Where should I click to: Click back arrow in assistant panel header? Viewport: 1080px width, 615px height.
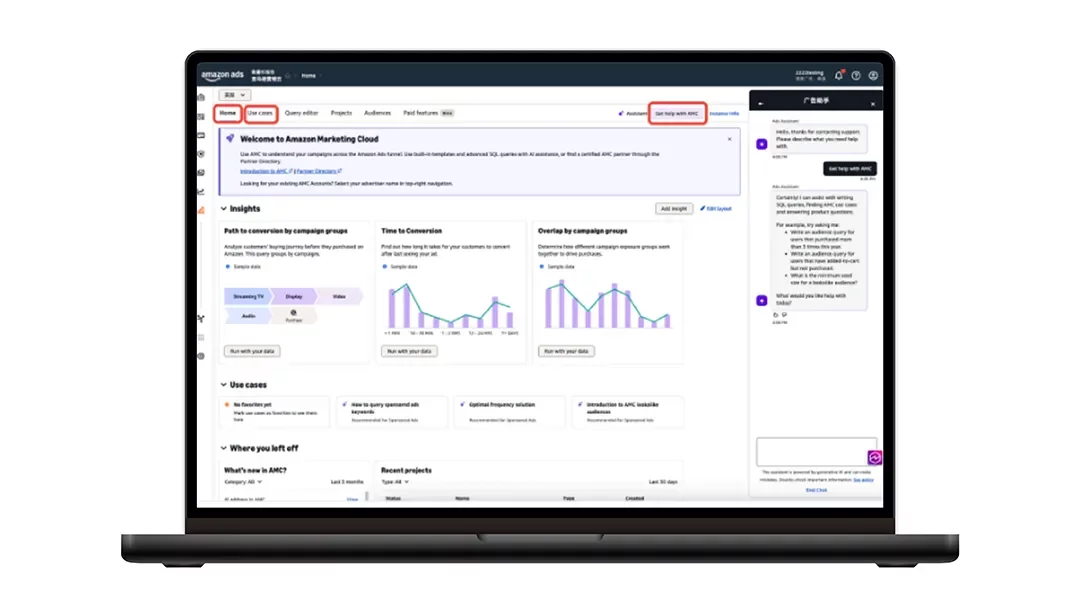tap(761, 103)
